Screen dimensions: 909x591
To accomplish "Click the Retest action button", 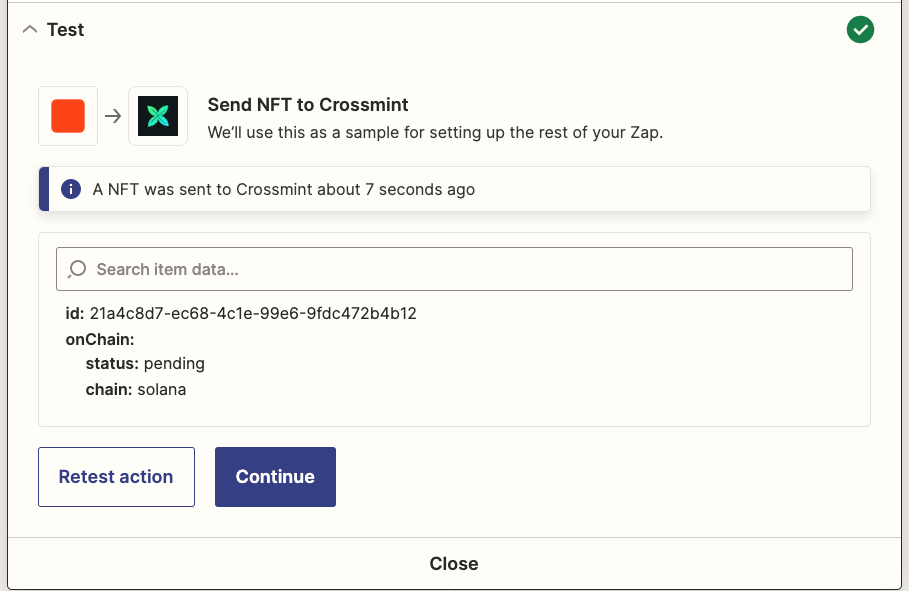I will click(x=117, y=477).
